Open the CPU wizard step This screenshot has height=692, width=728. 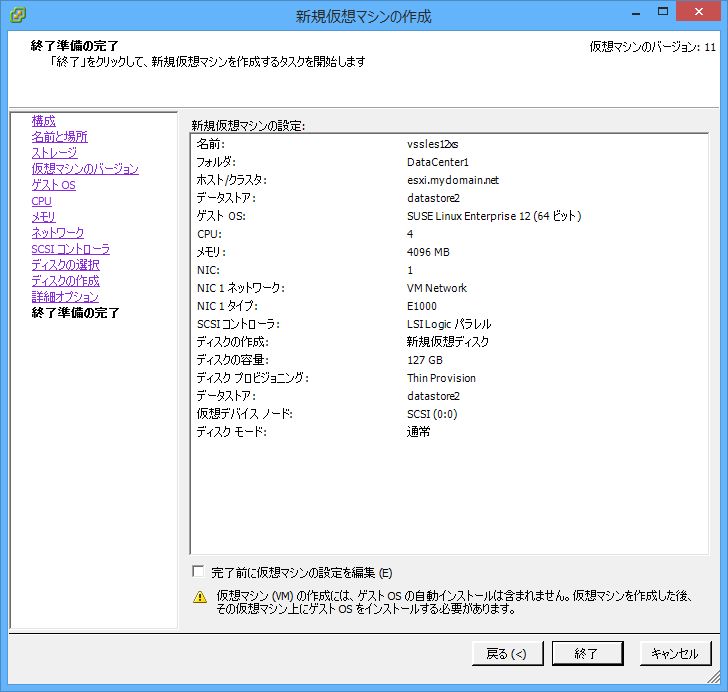[41, 201]
